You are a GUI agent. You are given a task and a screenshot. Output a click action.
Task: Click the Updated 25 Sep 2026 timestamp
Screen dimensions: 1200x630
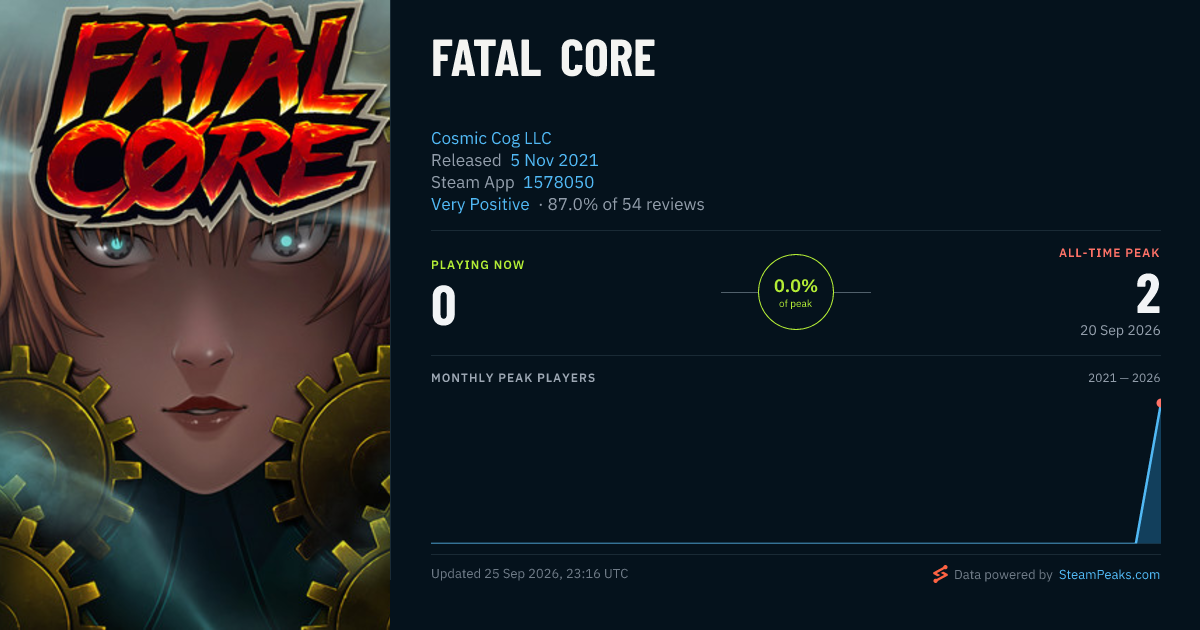[x=530, y=574]
